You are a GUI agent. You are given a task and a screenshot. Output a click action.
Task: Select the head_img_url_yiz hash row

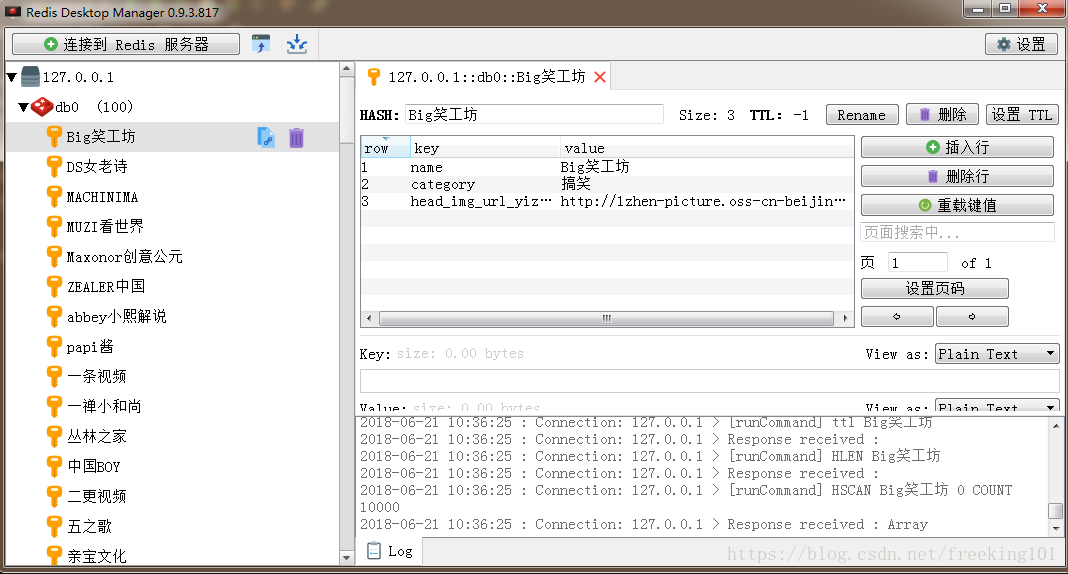point(607,201)
